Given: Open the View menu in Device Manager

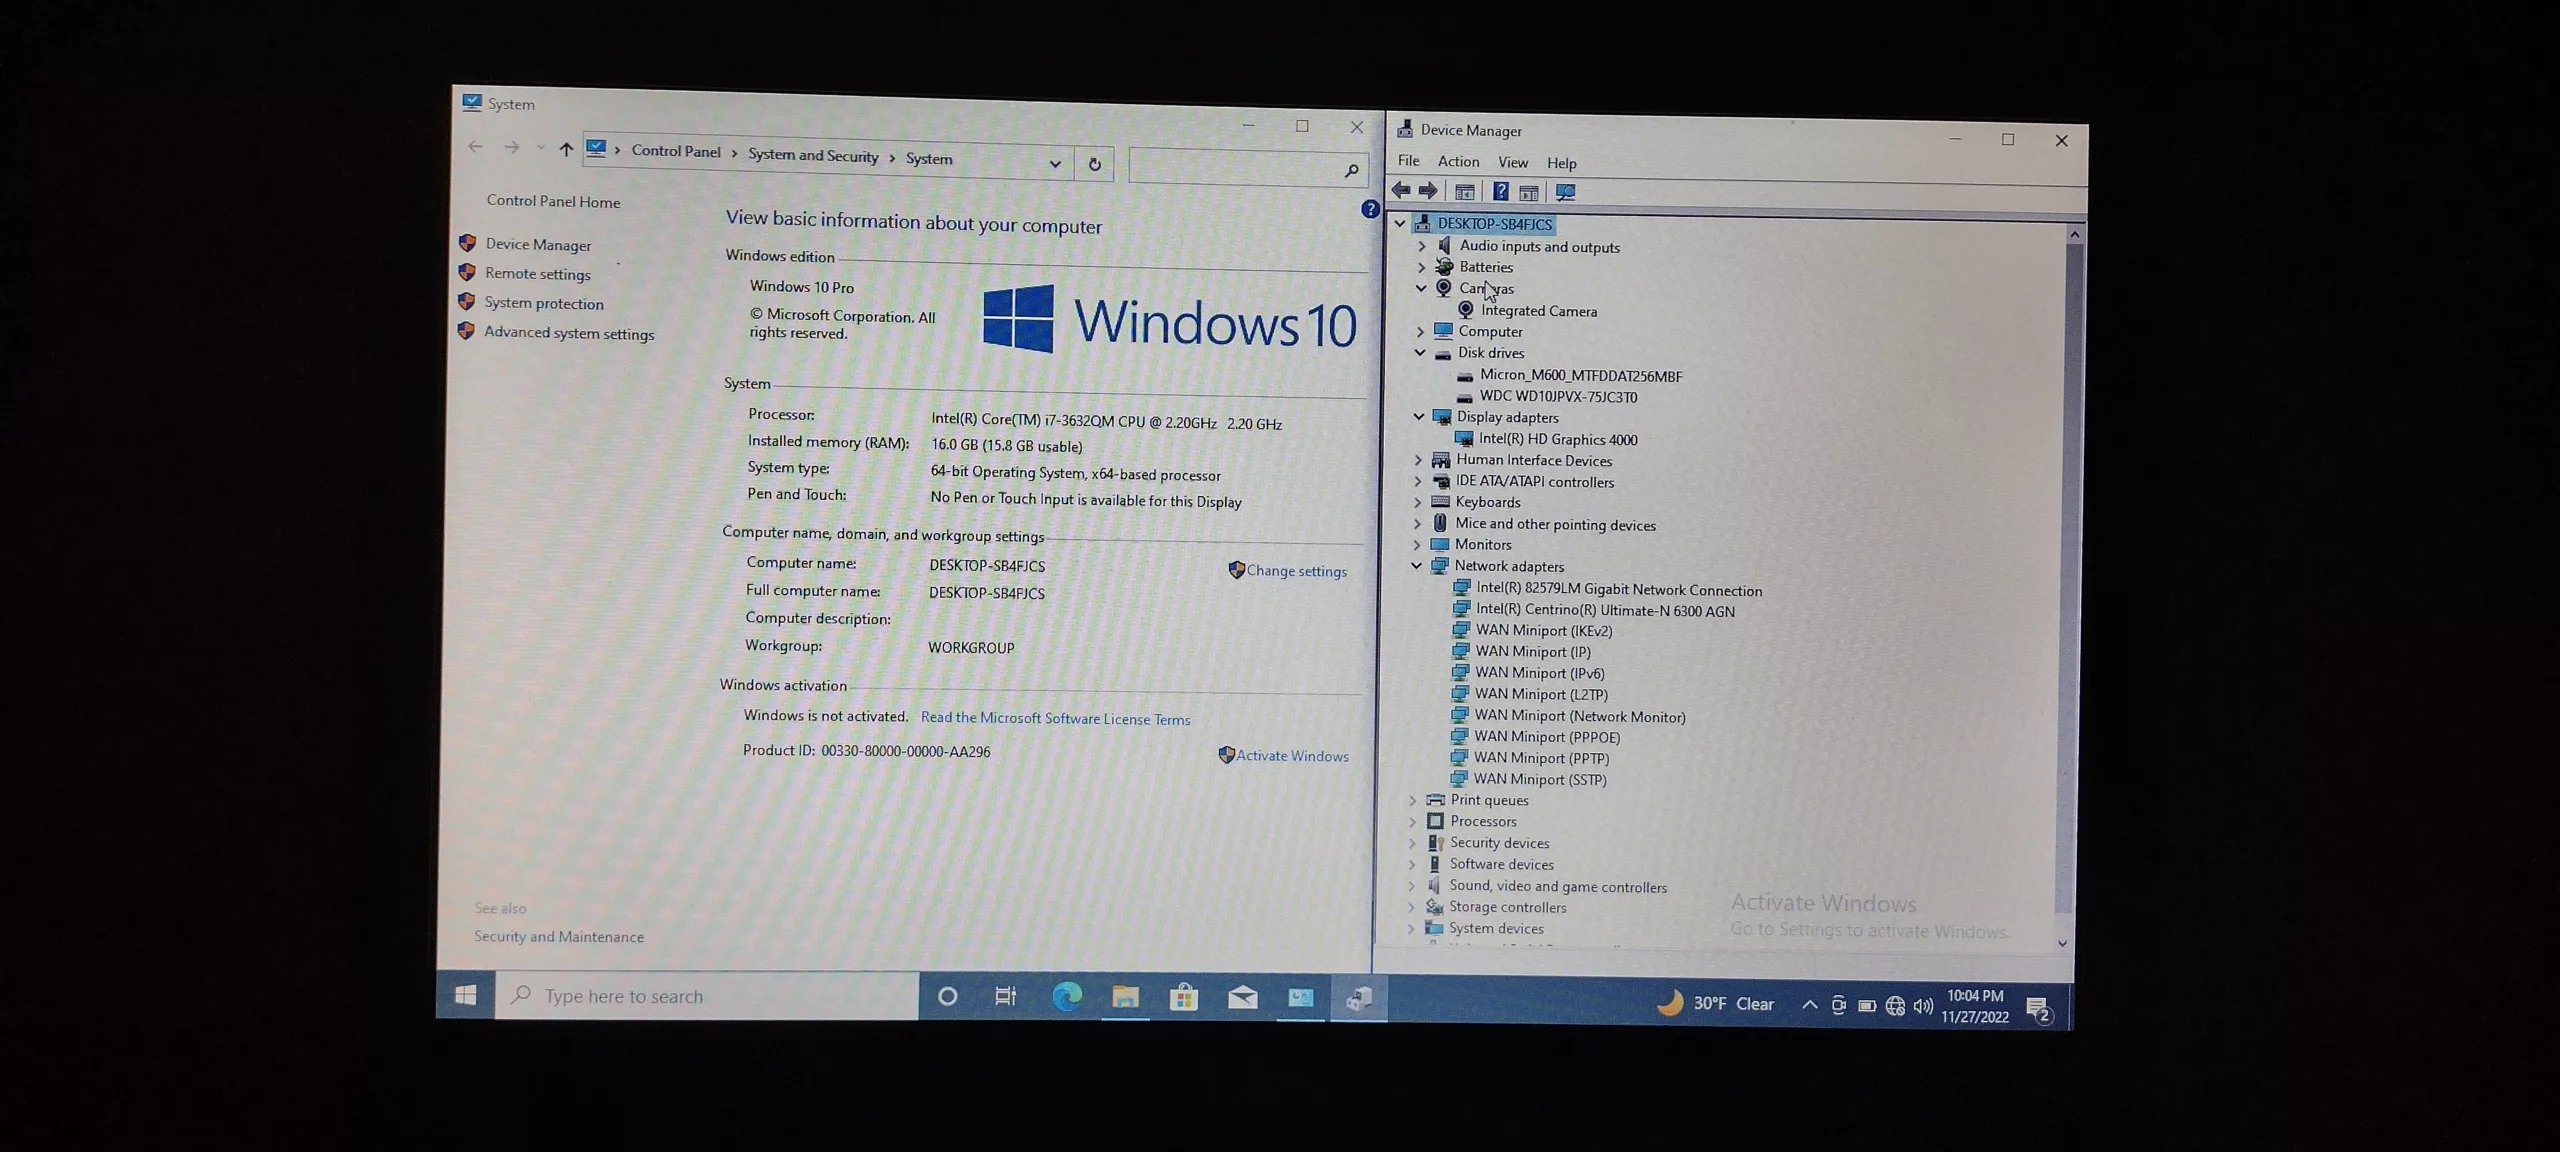Looking at the screenshot, I should (x=1513, y=162).
